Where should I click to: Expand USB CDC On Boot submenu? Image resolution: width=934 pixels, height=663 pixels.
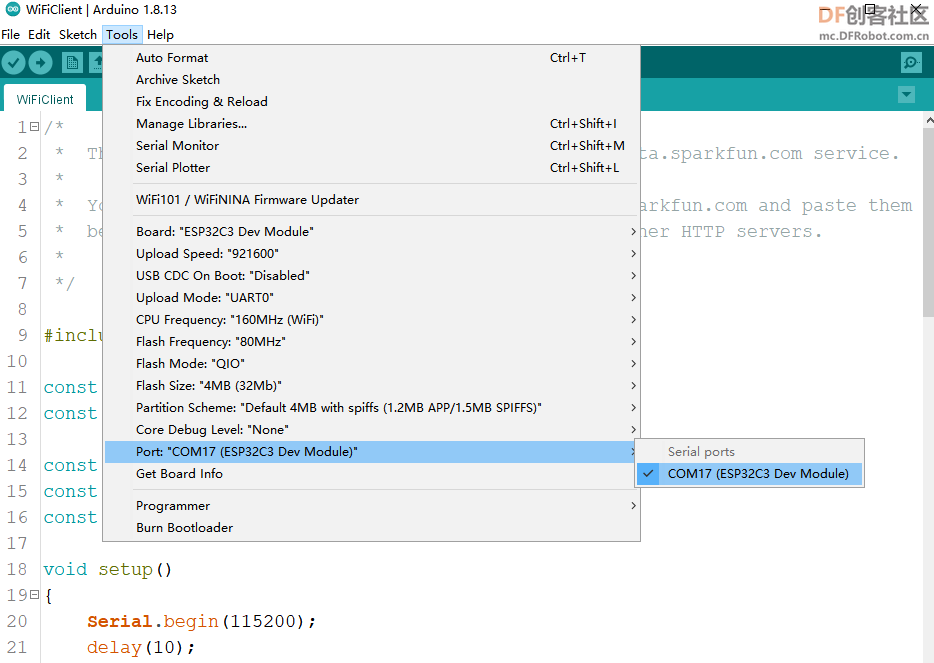[x=371, y=276]
